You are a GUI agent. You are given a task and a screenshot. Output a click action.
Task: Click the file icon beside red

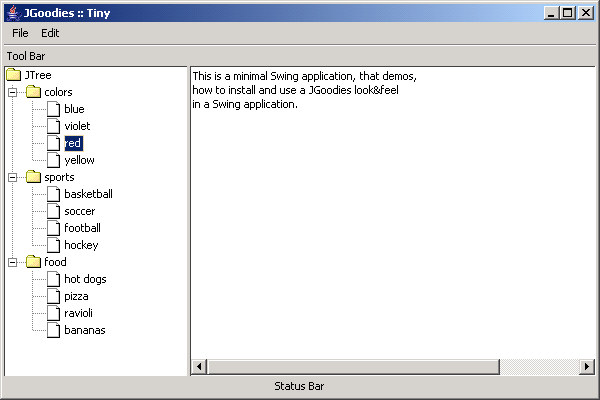(54, 143)
